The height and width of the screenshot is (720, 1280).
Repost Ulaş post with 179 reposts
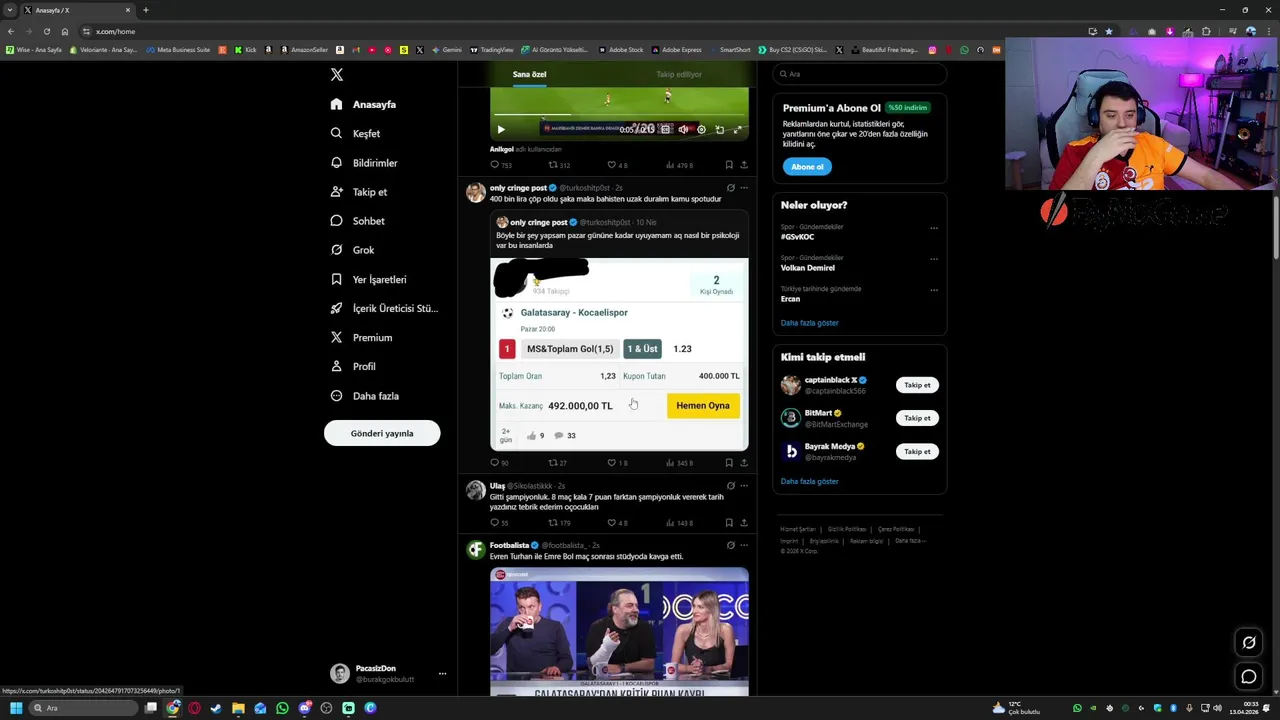coord(559,523)
